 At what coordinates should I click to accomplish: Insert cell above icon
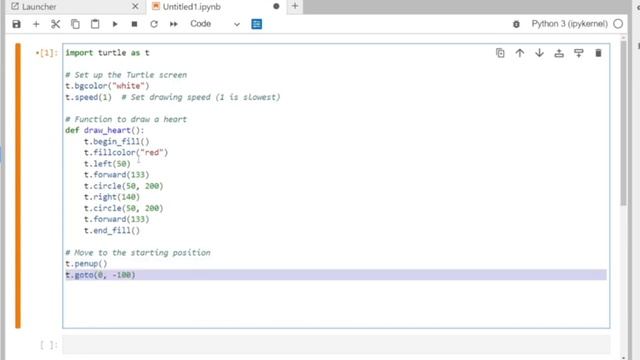coord(559,53)
